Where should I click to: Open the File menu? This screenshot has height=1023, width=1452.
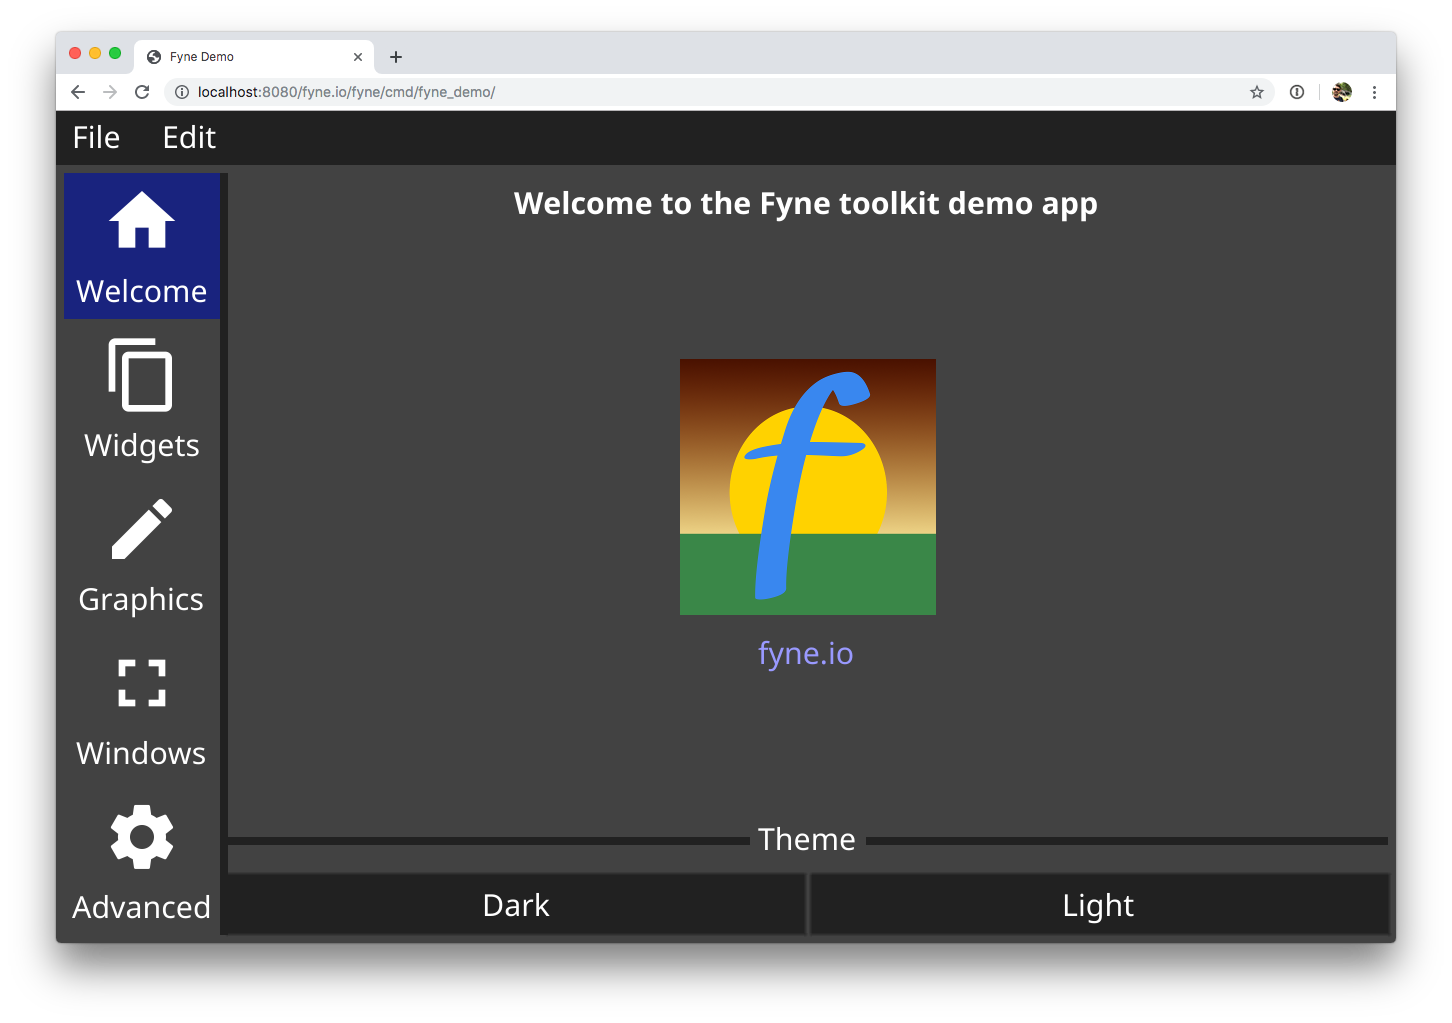point(96,138)
